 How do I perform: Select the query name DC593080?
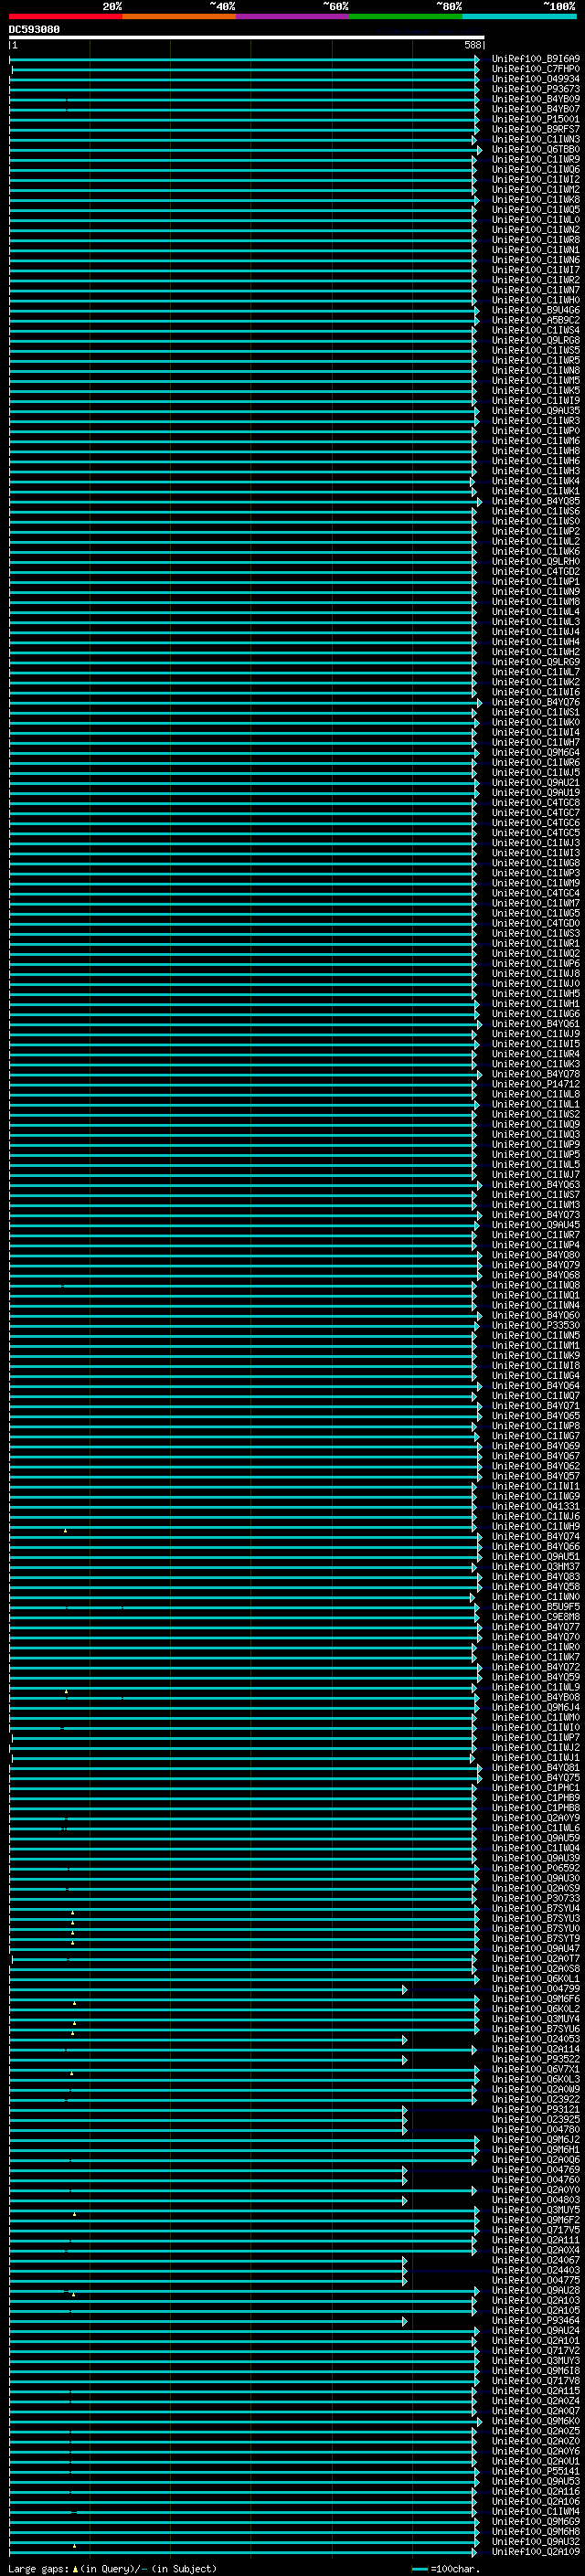click(x=34, y=29)
